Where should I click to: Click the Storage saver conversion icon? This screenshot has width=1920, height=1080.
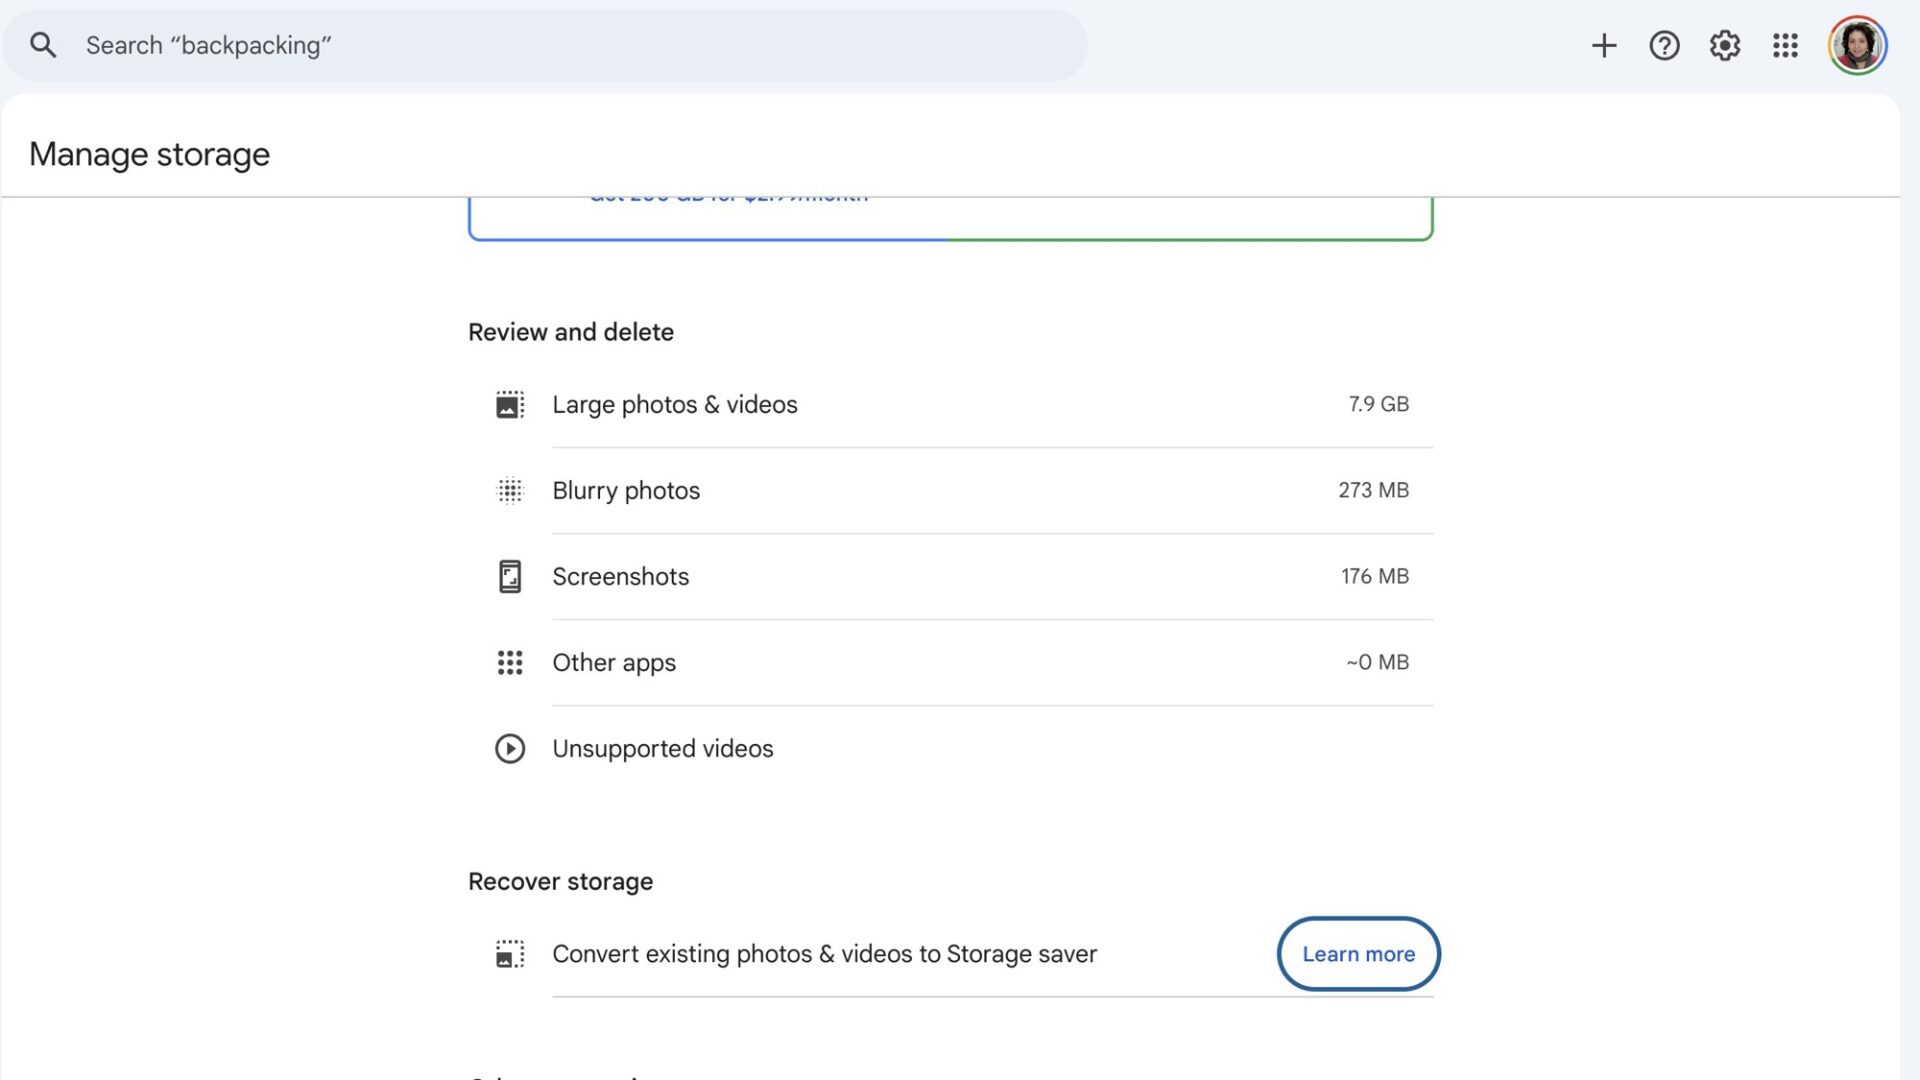pos(510,954)
